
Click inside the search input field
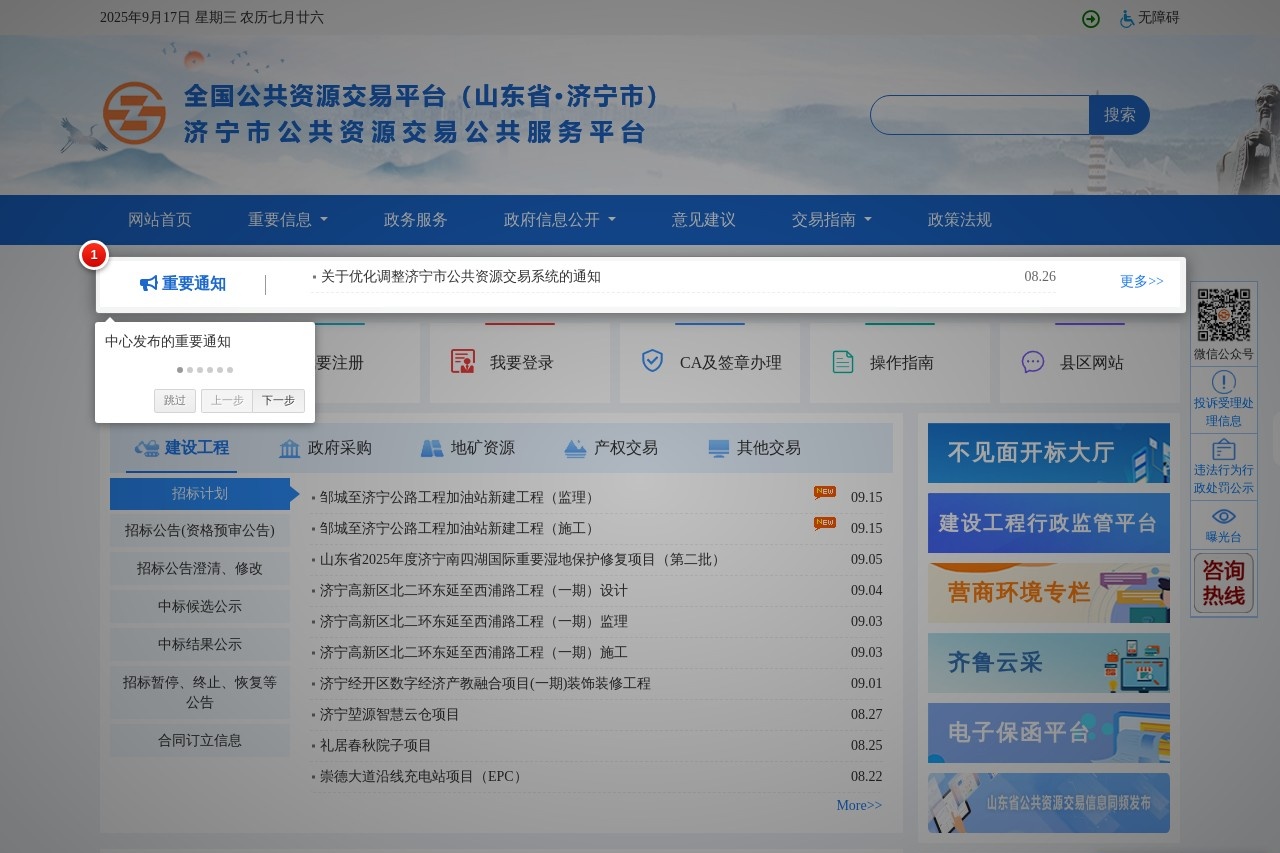point(979,114)
